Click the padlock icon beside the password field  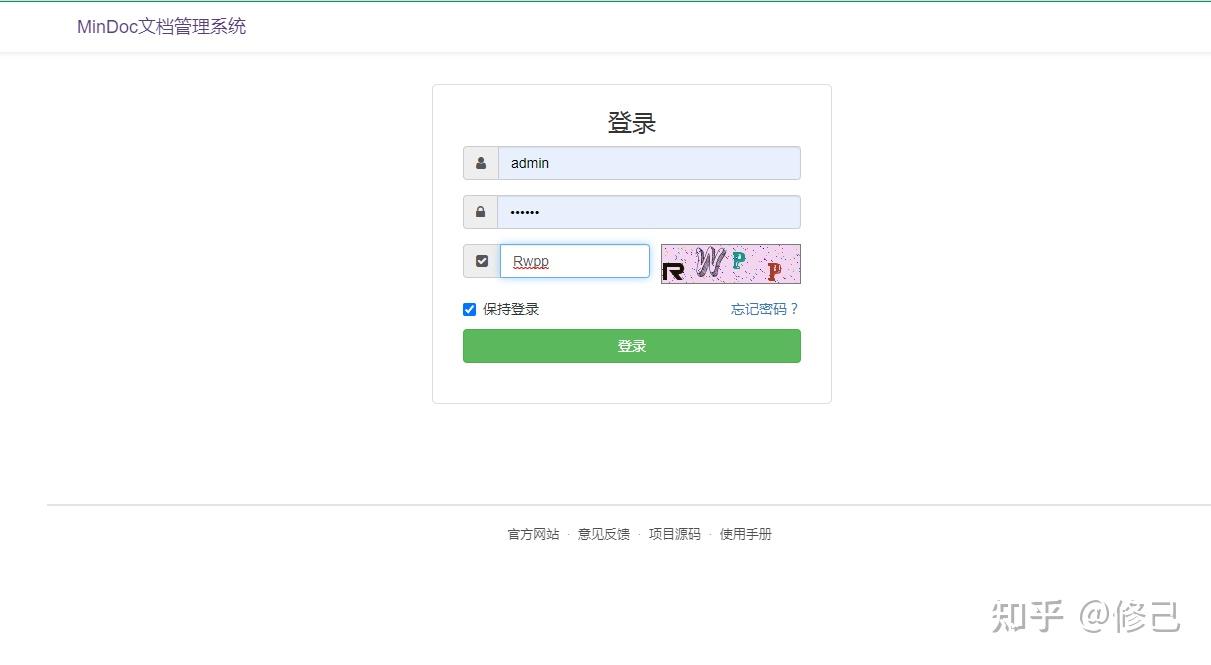[x=480, y=211]
